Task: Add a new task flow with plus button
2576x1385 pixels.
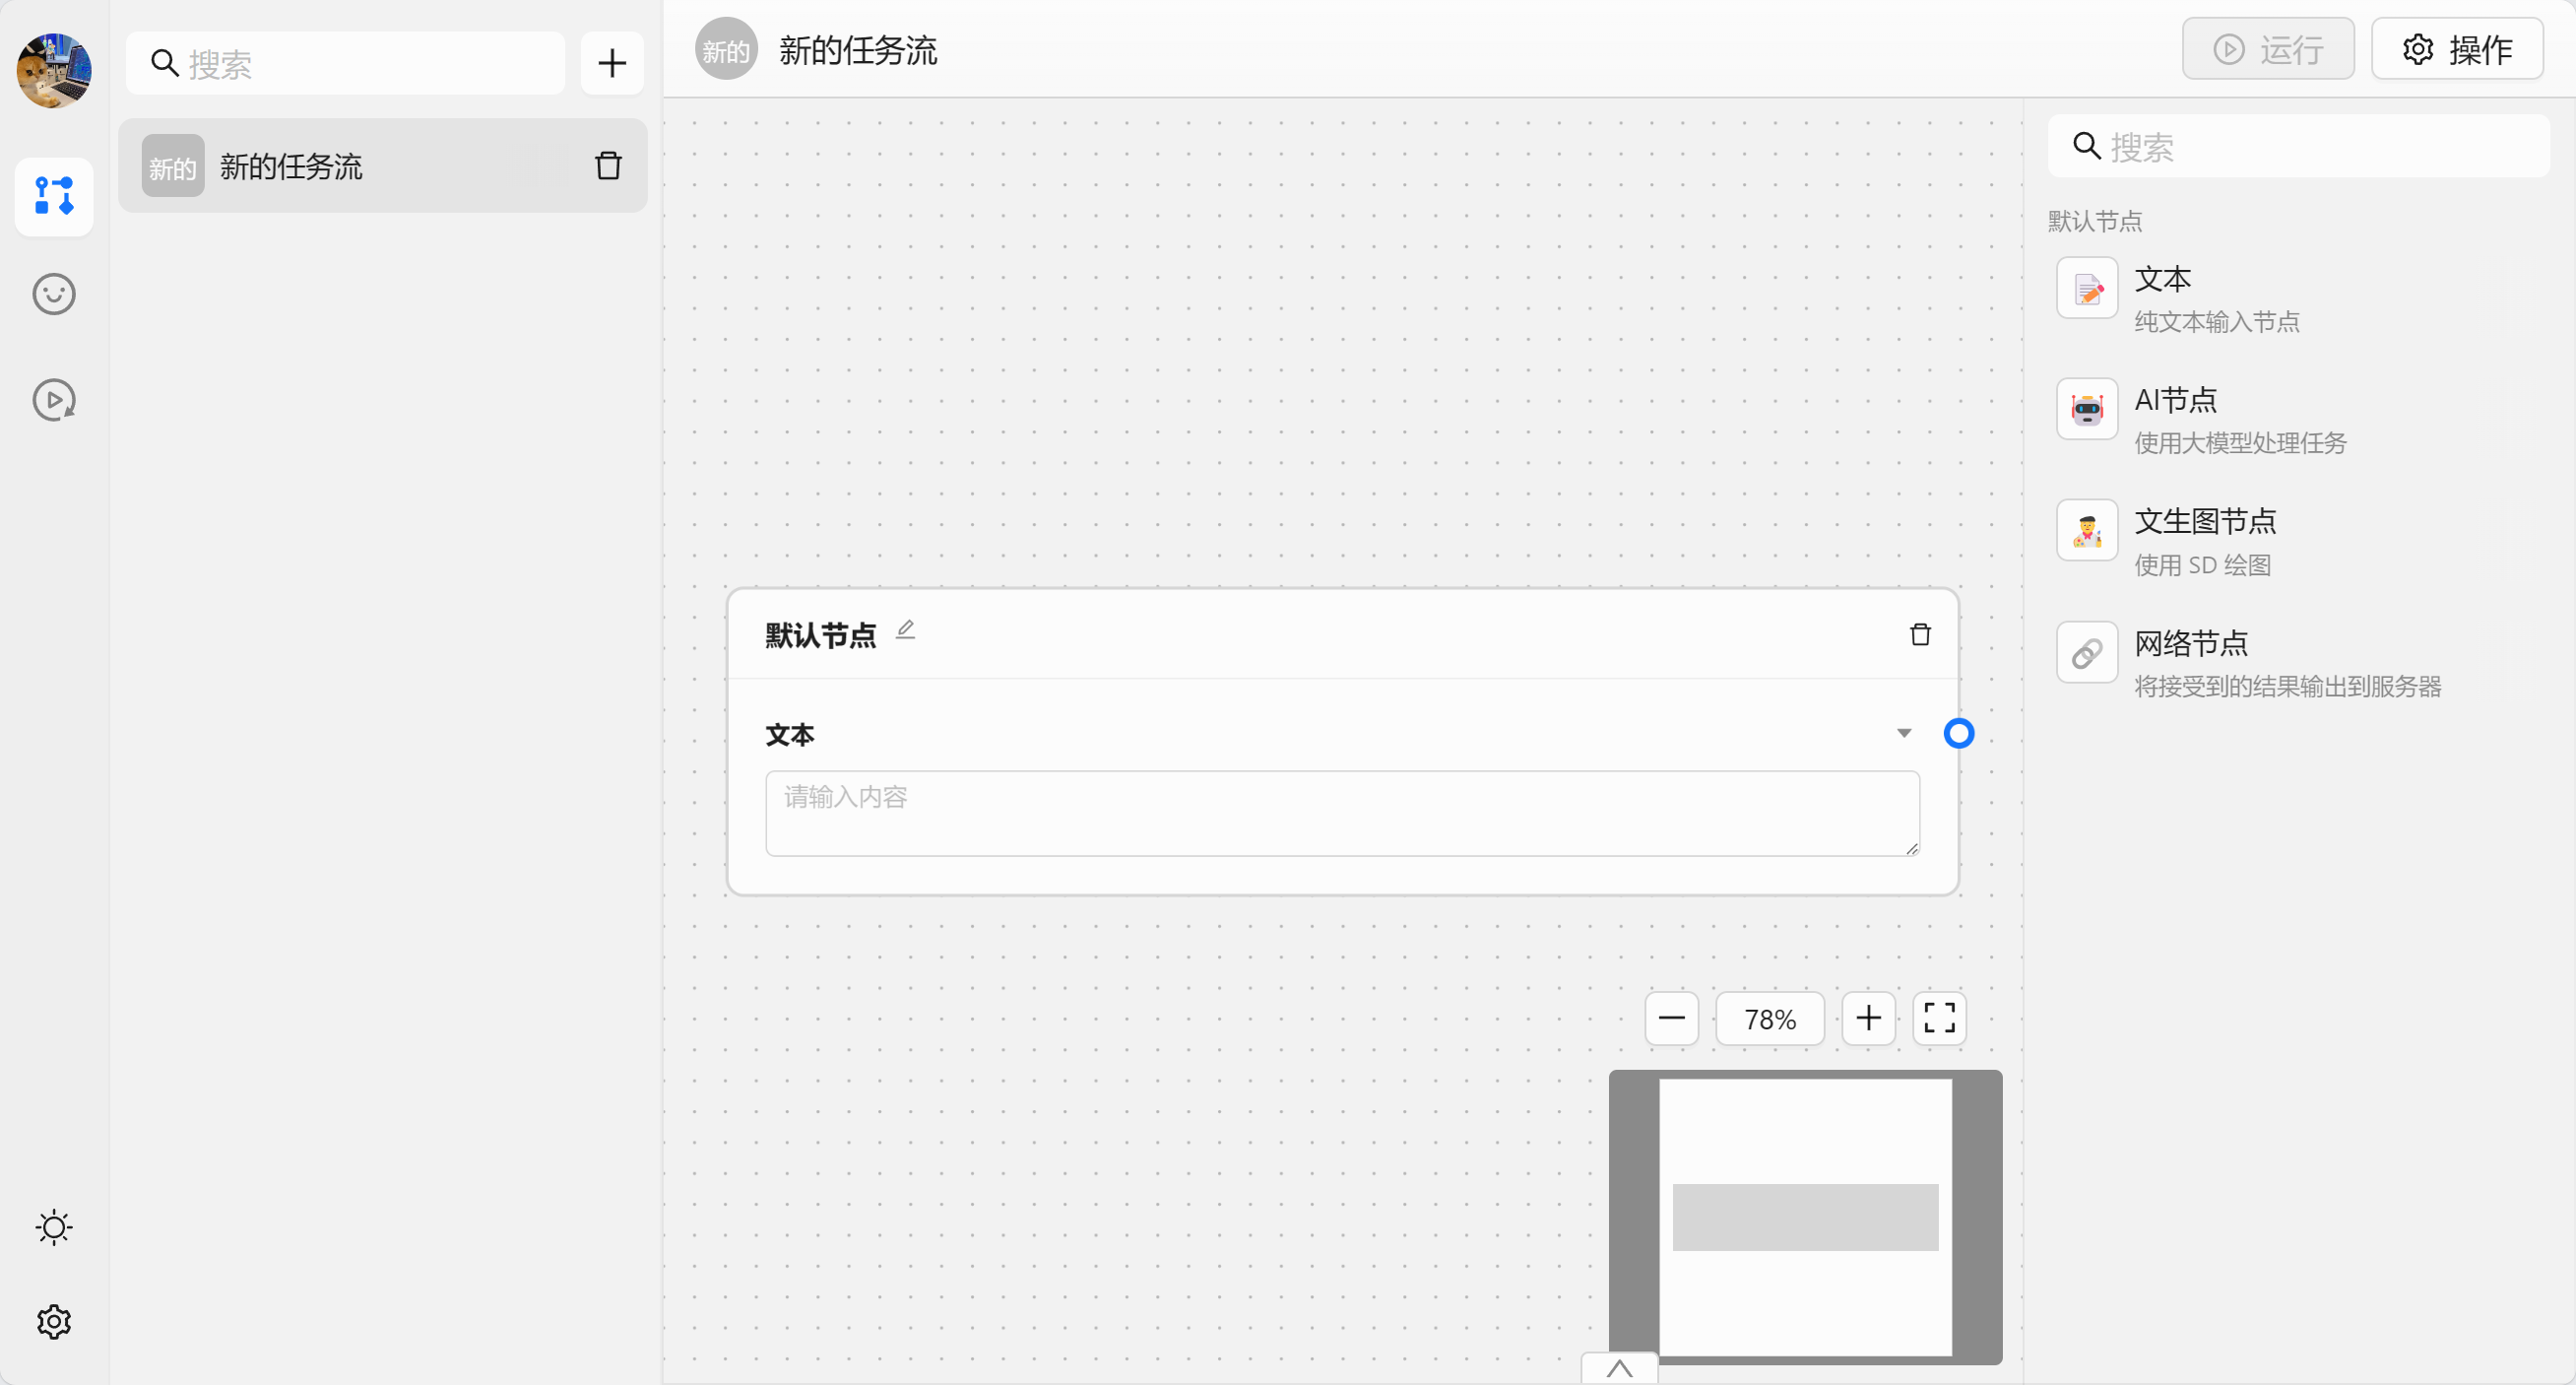Action: pos(611,63)
